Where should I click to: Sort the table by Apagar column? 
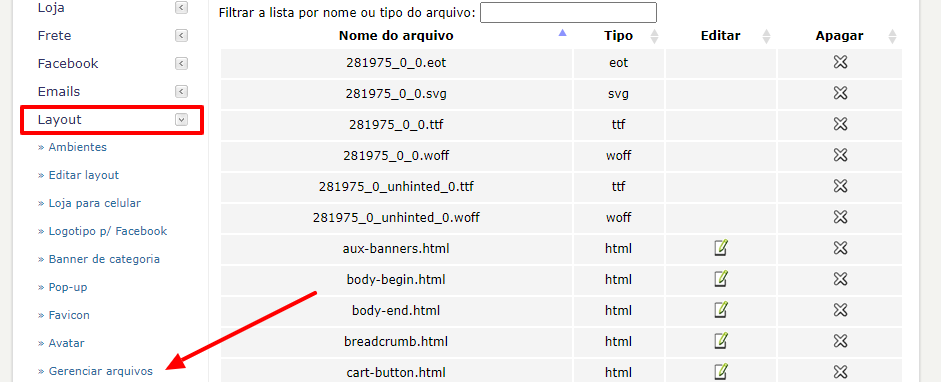click(892, 37)
